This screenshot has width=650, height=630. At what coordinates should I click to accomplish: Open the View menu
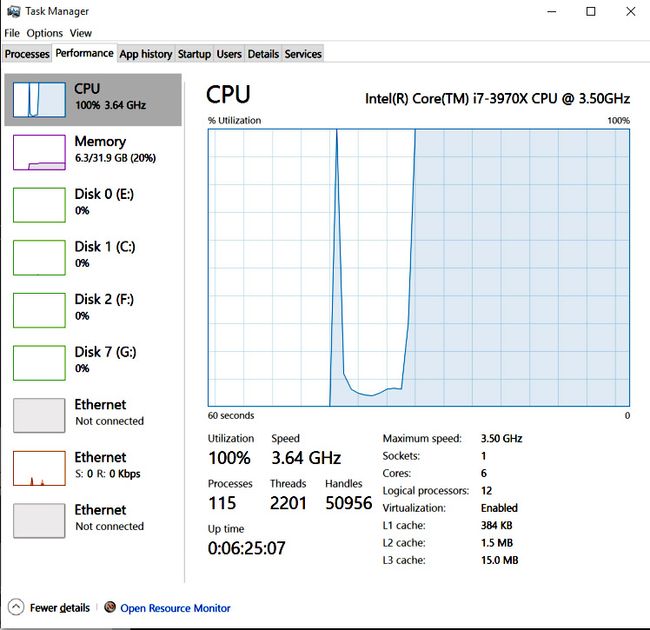81,33
